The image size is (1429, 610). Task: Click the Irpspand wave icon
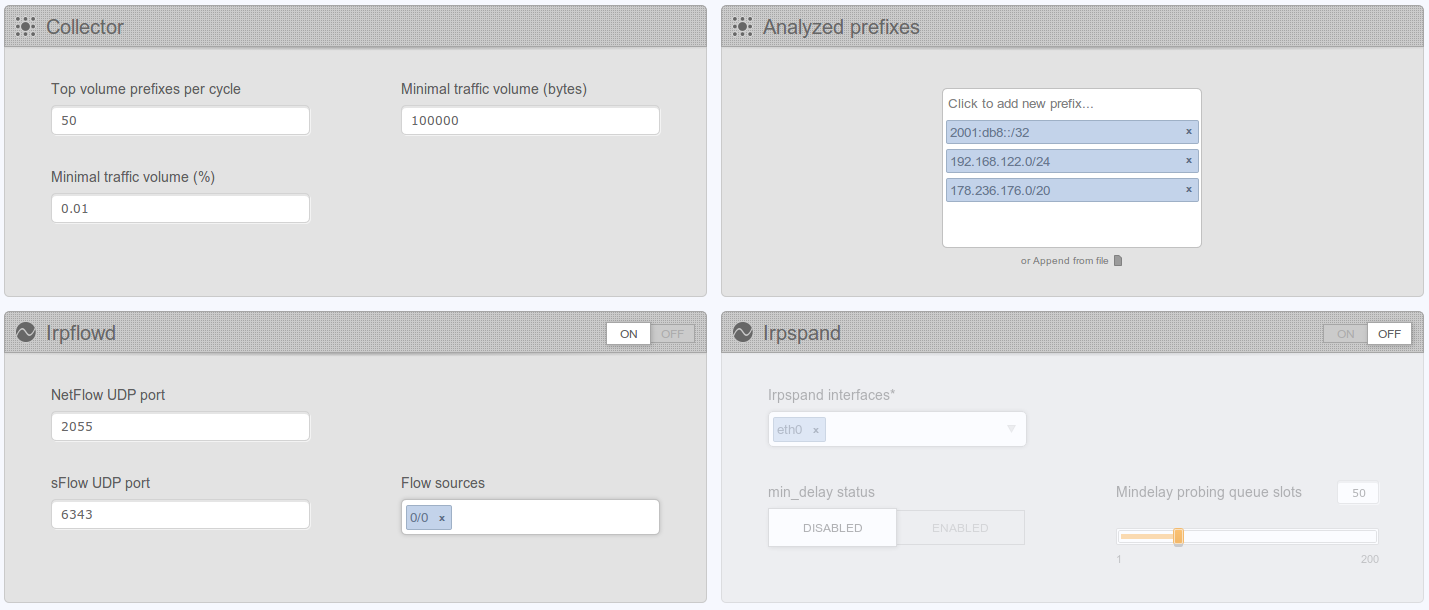click(x=742, y=333)
